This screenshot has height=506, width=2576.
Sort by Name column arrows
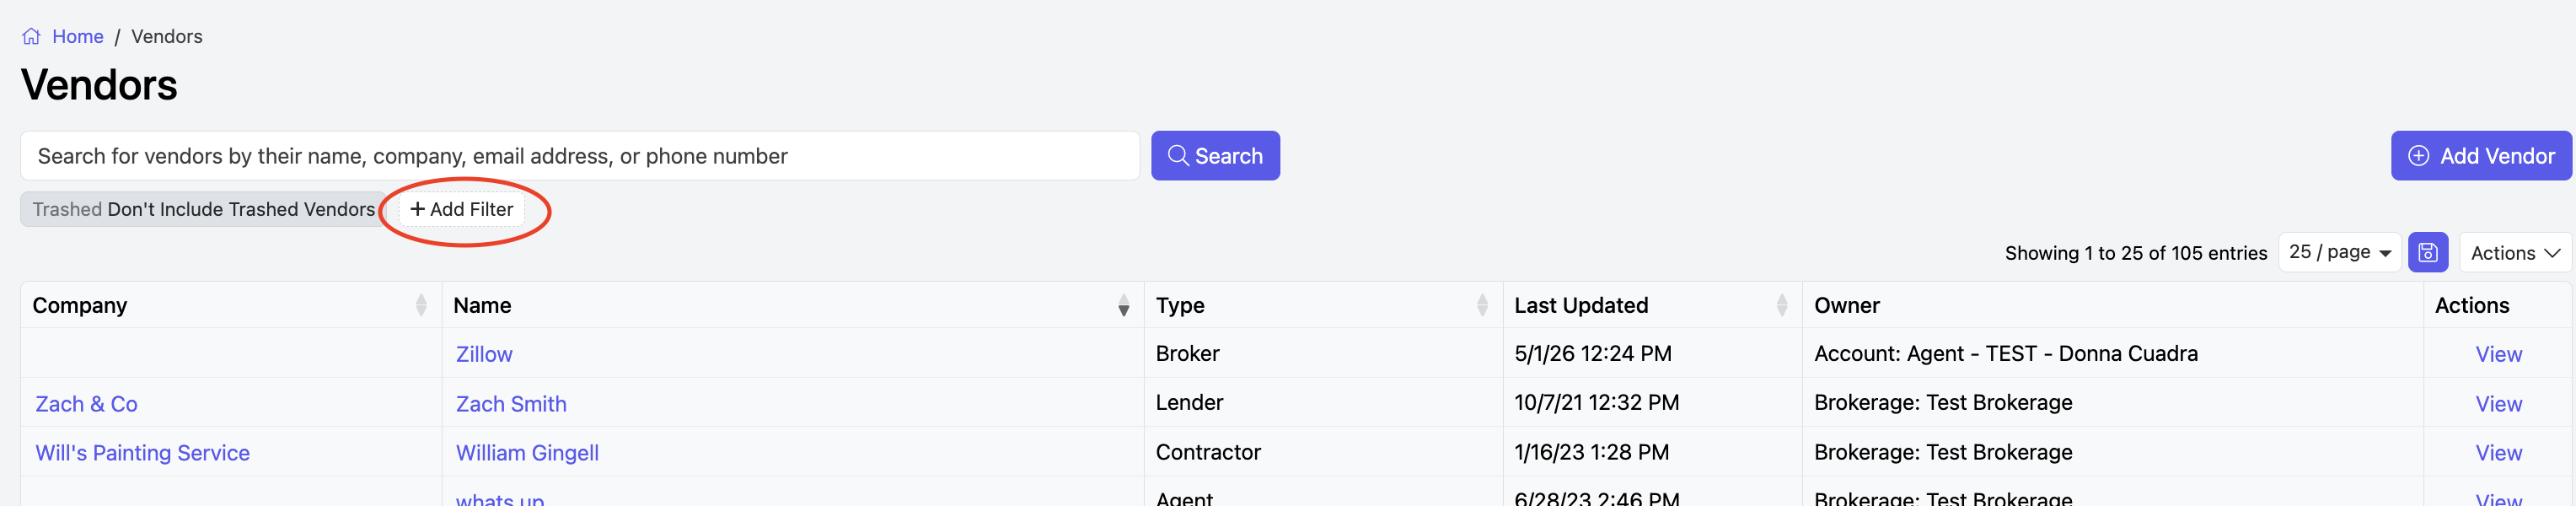point(1123,305)
